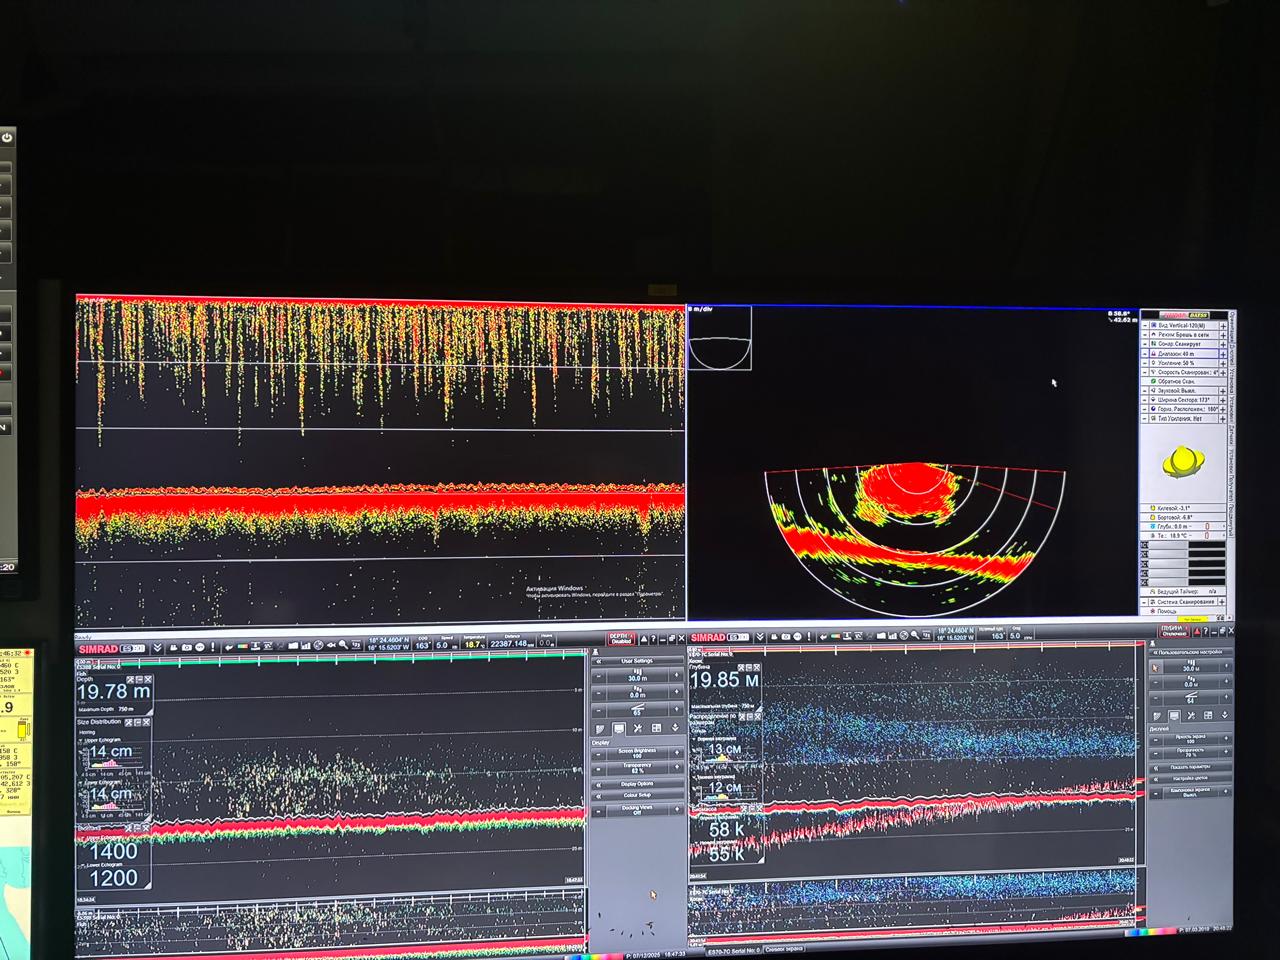Image resolution: width=1280 pixels, height=960 pixels.
Task: Close the Size Distribution info pane
Action: pos(146,722)
